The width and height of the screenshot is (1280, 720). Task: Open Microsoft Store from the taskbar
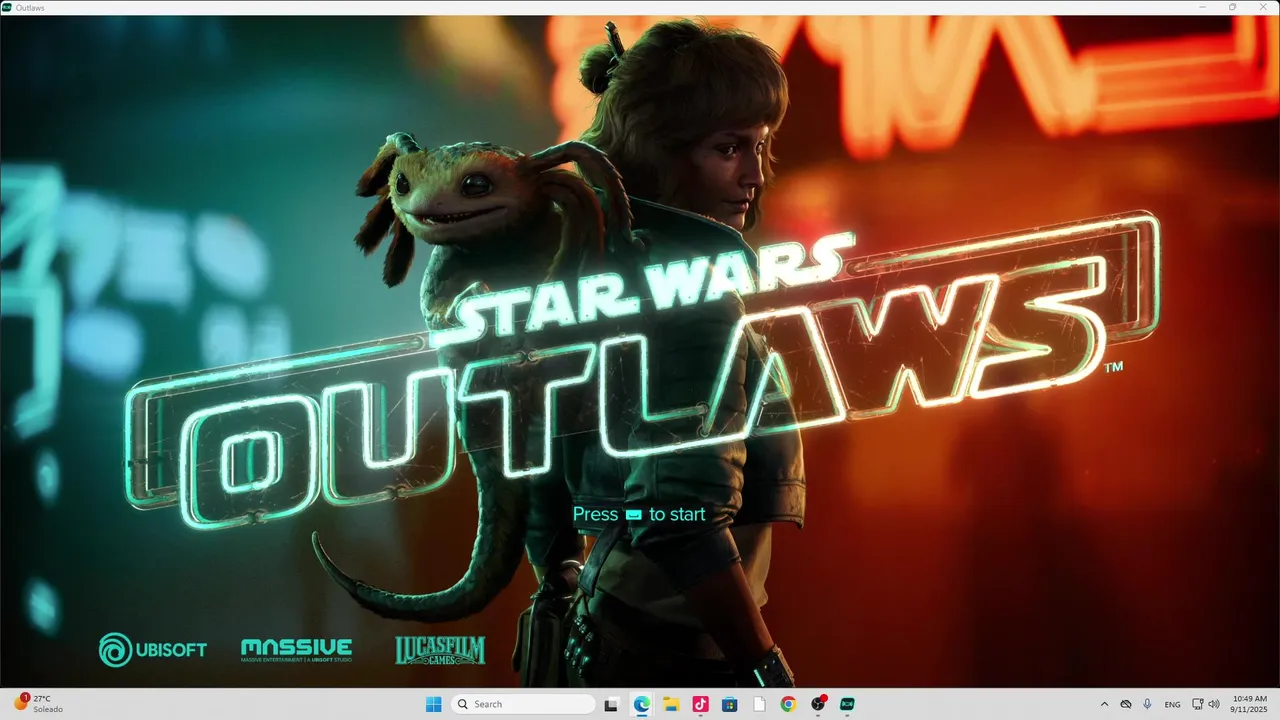click(x=730, y=704)
